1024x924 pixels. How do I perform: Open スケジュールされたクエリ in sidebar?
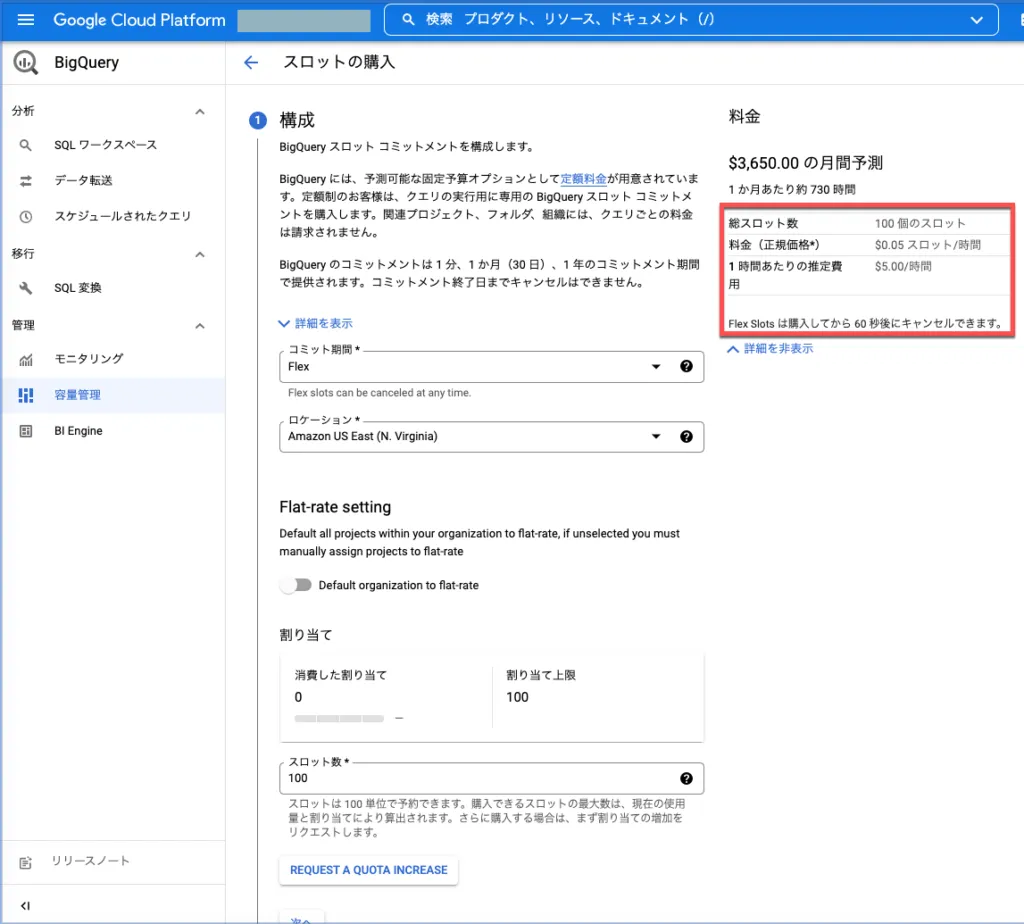pyautogui.click(x=122, y=217)
